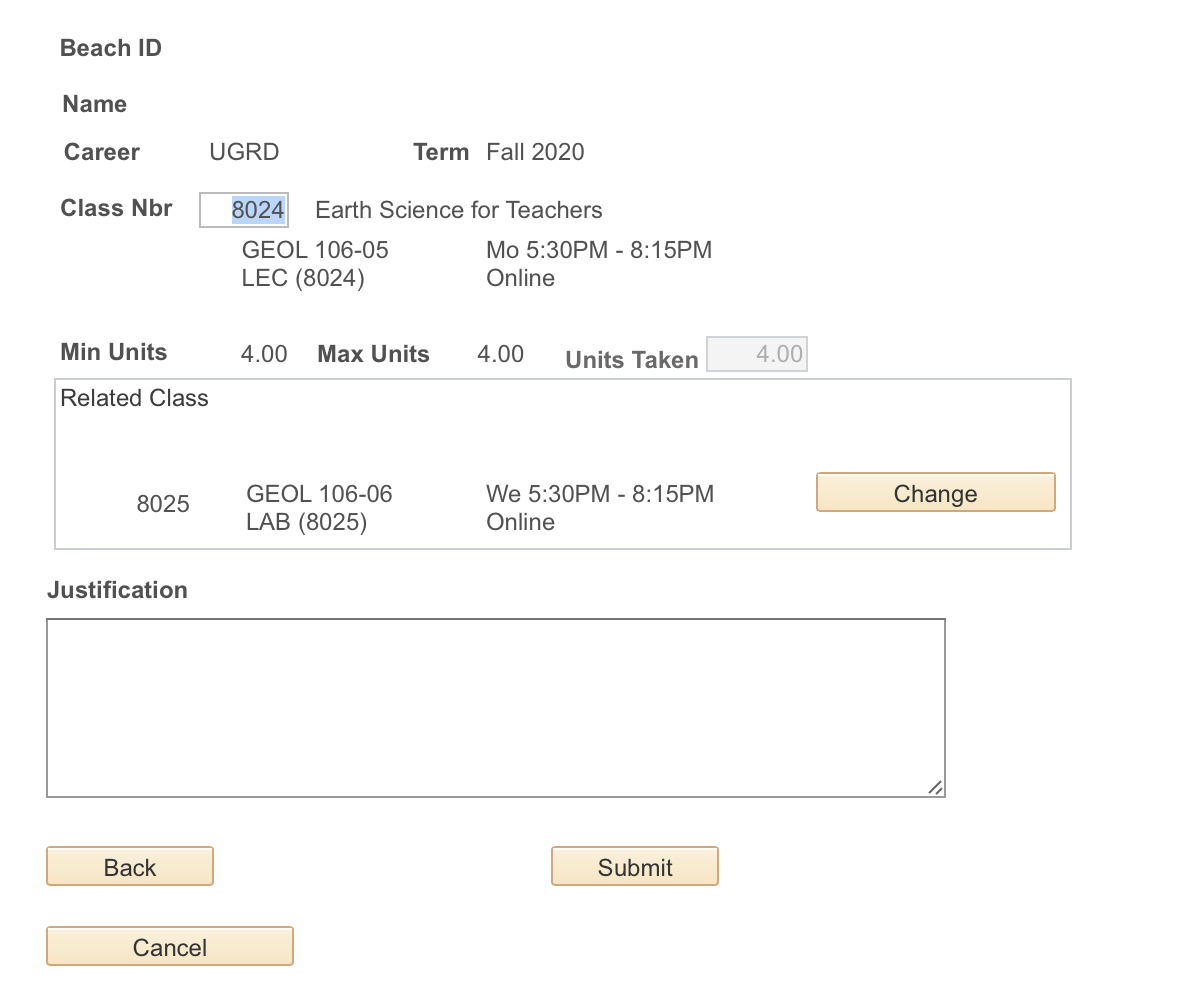Click the 'GEOL 106-05' lecture text
Viewport: 1198px width, 1008px height.
tap(315, 250)
